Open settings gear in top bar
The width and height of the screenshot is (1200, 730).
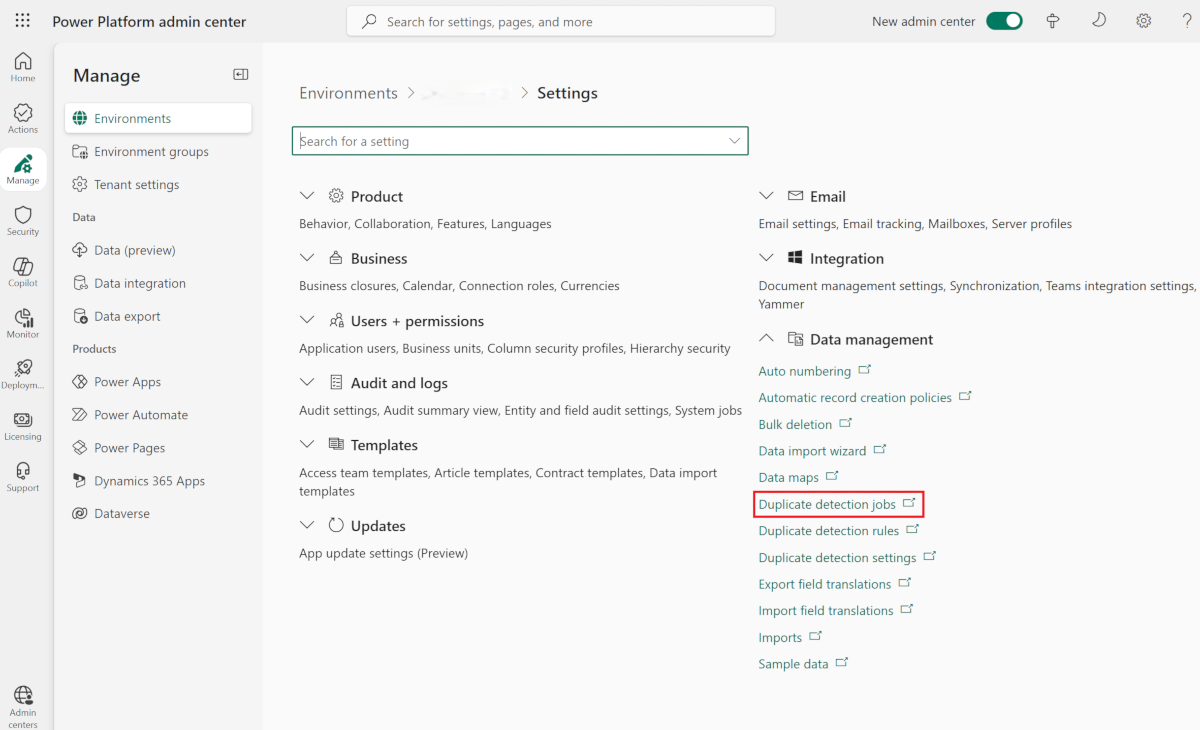(1144, 21)
